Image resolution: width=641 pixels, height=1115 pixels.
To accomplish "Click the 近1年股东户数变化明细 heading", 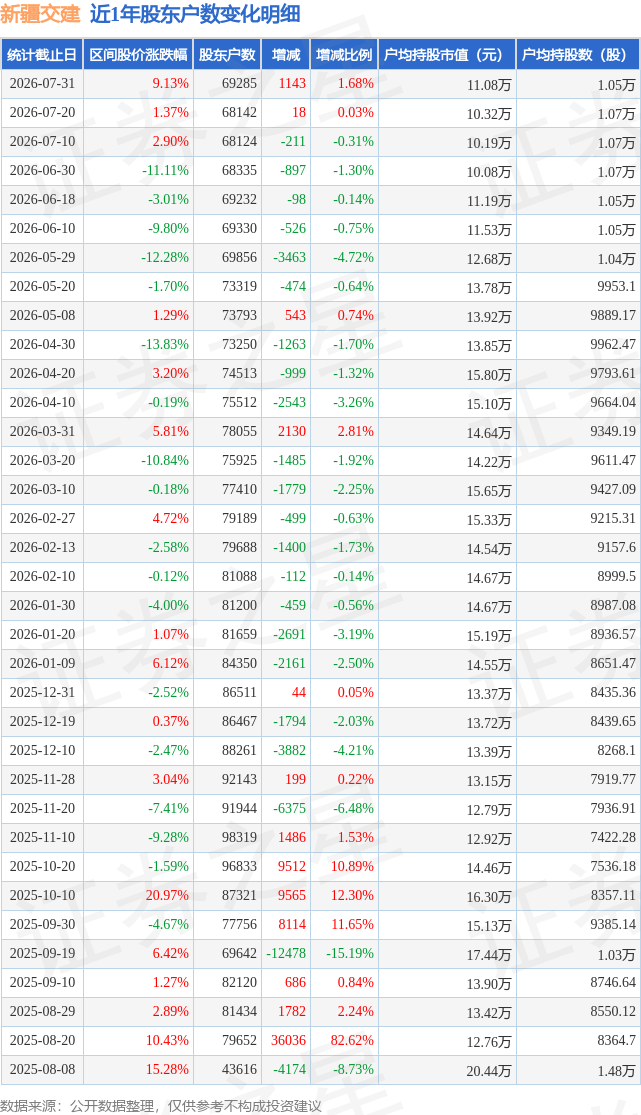I will click(x=195, y=14).
